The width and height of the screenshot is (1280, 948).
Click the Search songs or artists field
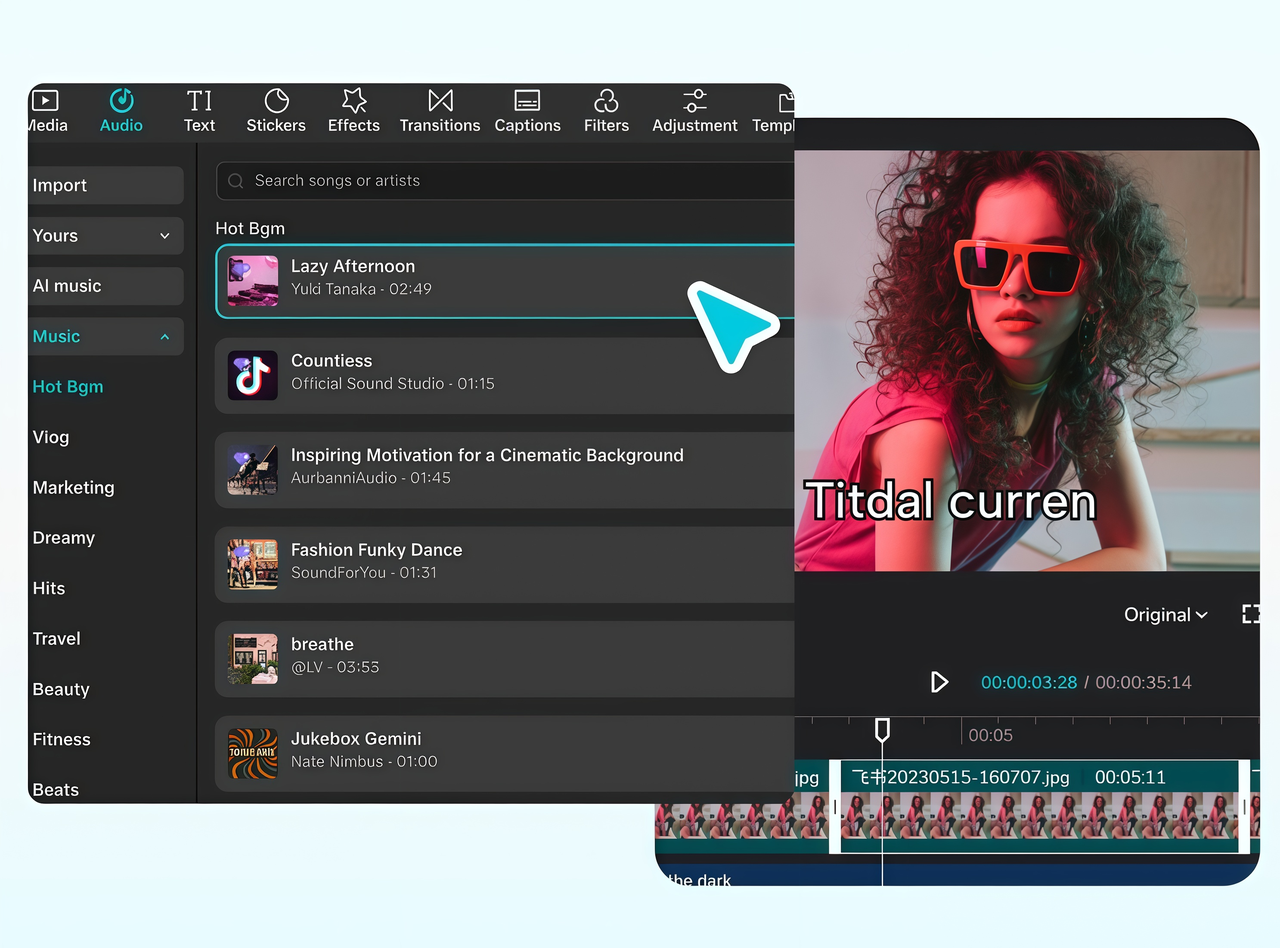pyautogui.click(x=505, y=181)
